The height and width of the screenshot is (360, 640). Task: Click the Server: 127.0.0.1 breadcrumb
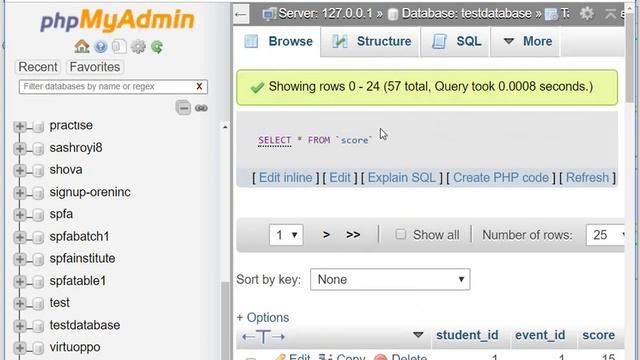point(325,14)
